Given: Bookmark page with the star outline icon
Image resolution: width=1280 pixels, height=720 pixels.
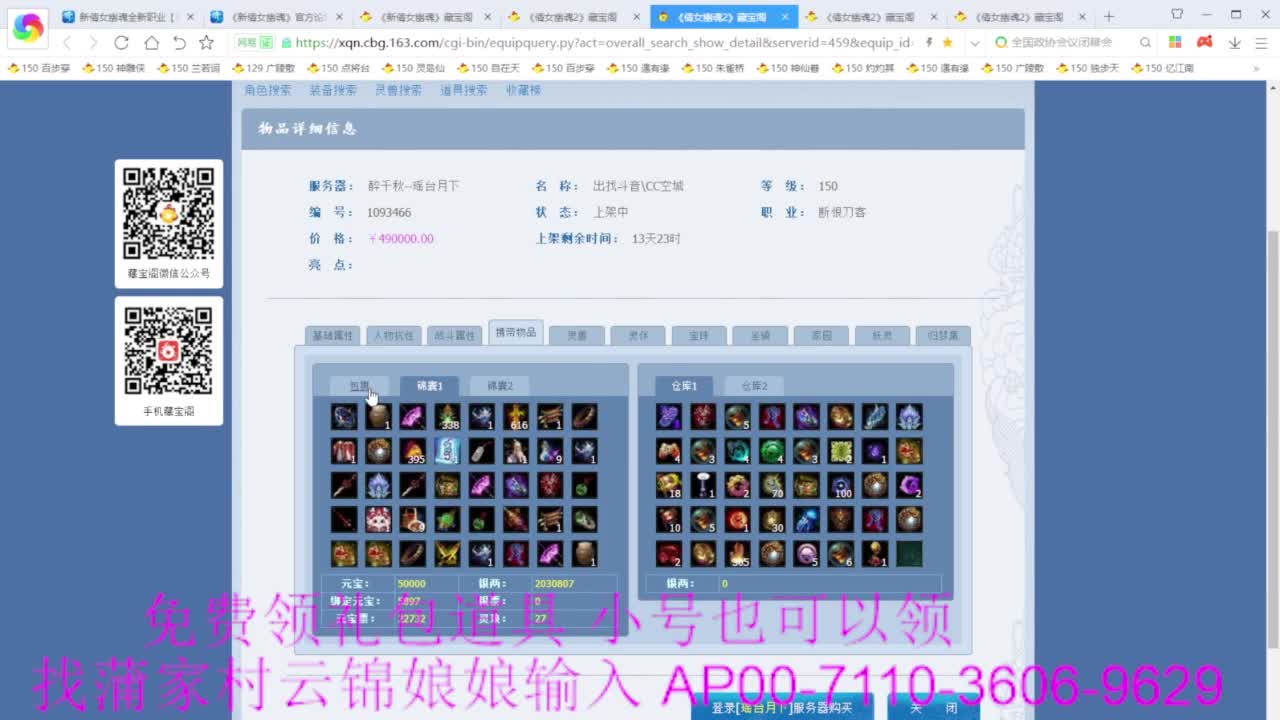Looking at the screenshot, I should point(206,42).
